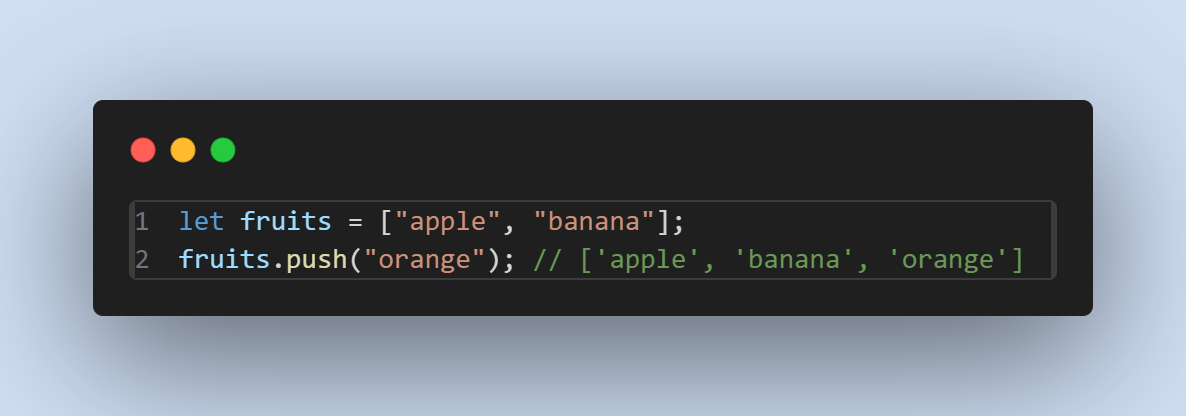Screen dimensions: 1186x416
Task: Click the equals sign on line 1
Action: (x=355, y=223)
